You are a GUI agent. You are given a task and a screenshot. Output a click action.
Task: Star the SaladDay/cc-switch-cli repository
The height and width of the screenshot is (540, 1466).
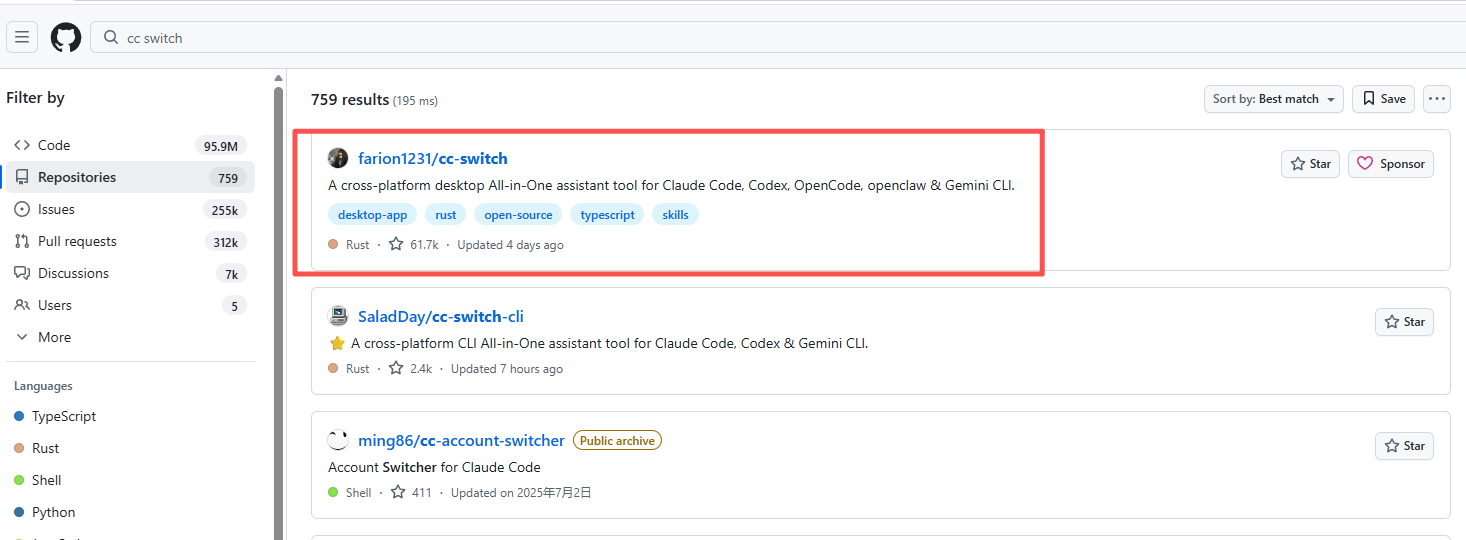coord(1404,322)
